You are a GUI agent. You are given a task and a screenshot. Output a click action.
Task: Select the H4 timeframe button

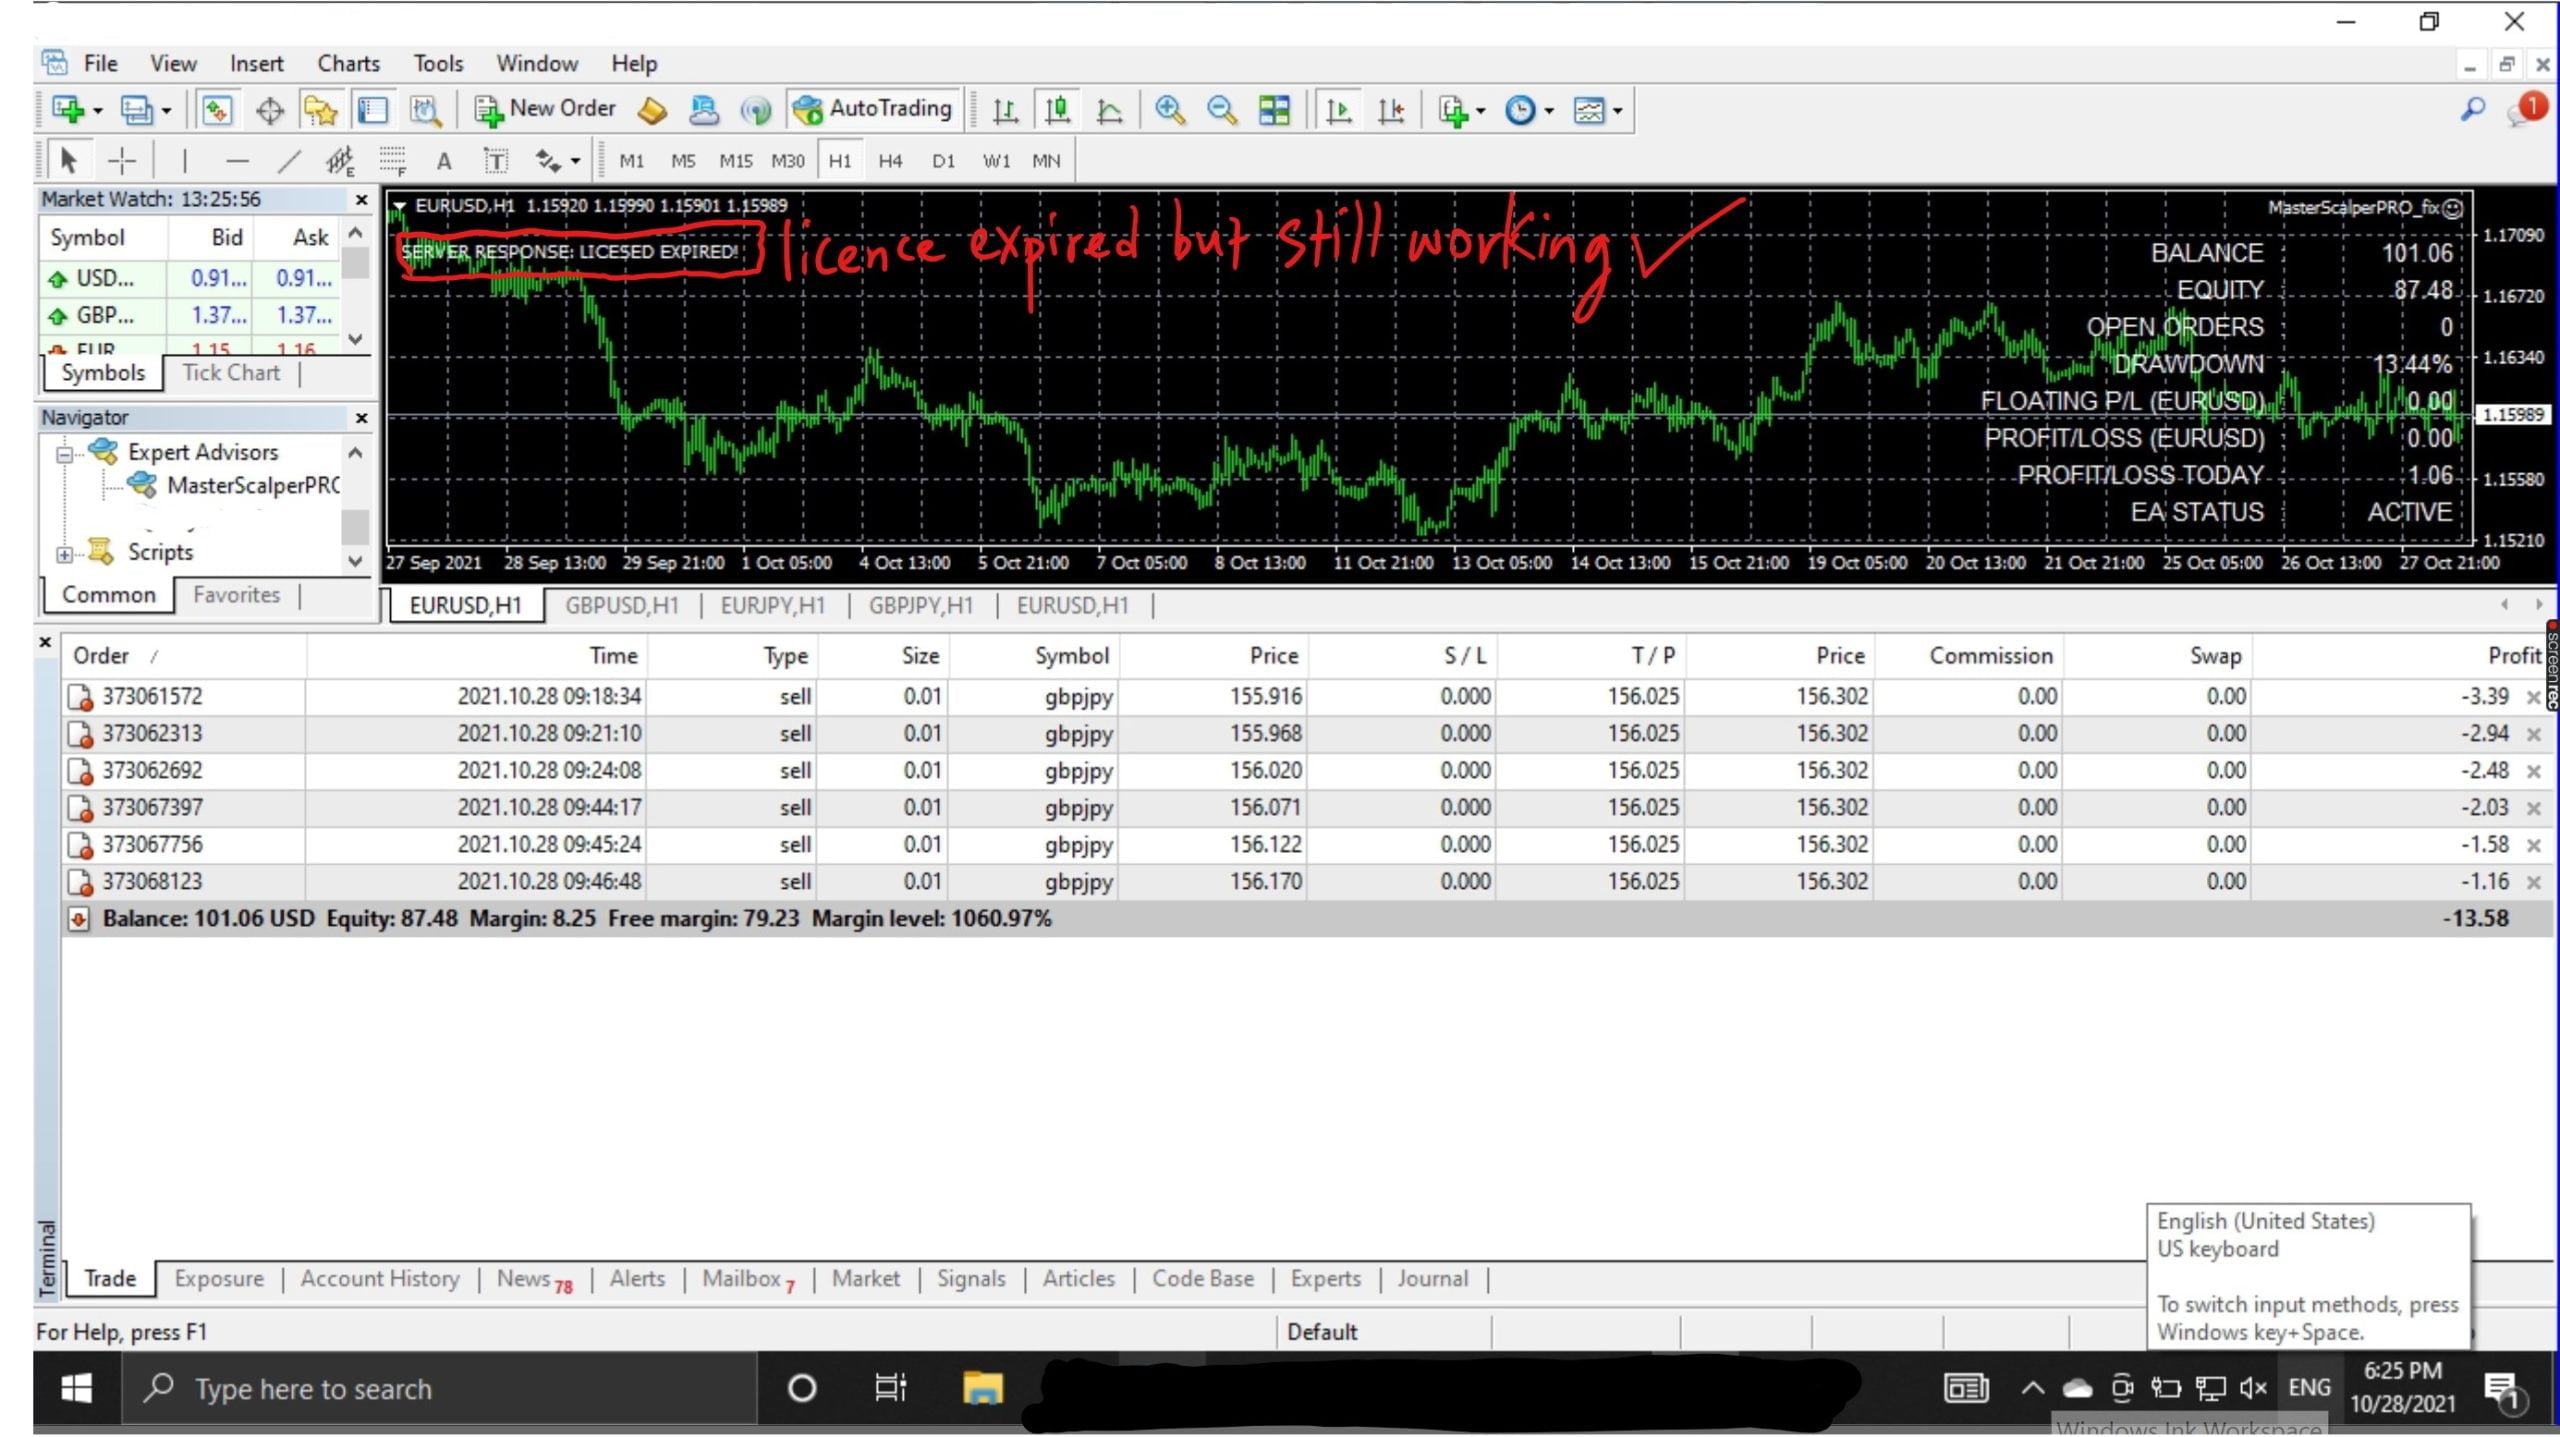click(x=890, y=161)
